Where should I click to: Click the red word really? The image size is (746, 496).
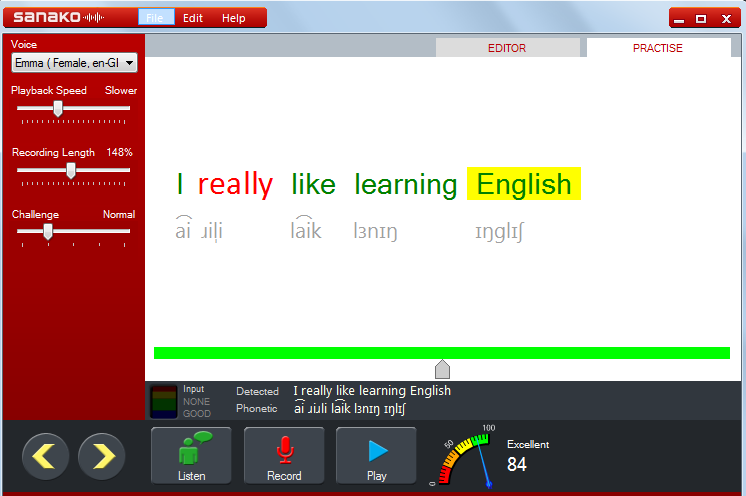click(235, 184)
